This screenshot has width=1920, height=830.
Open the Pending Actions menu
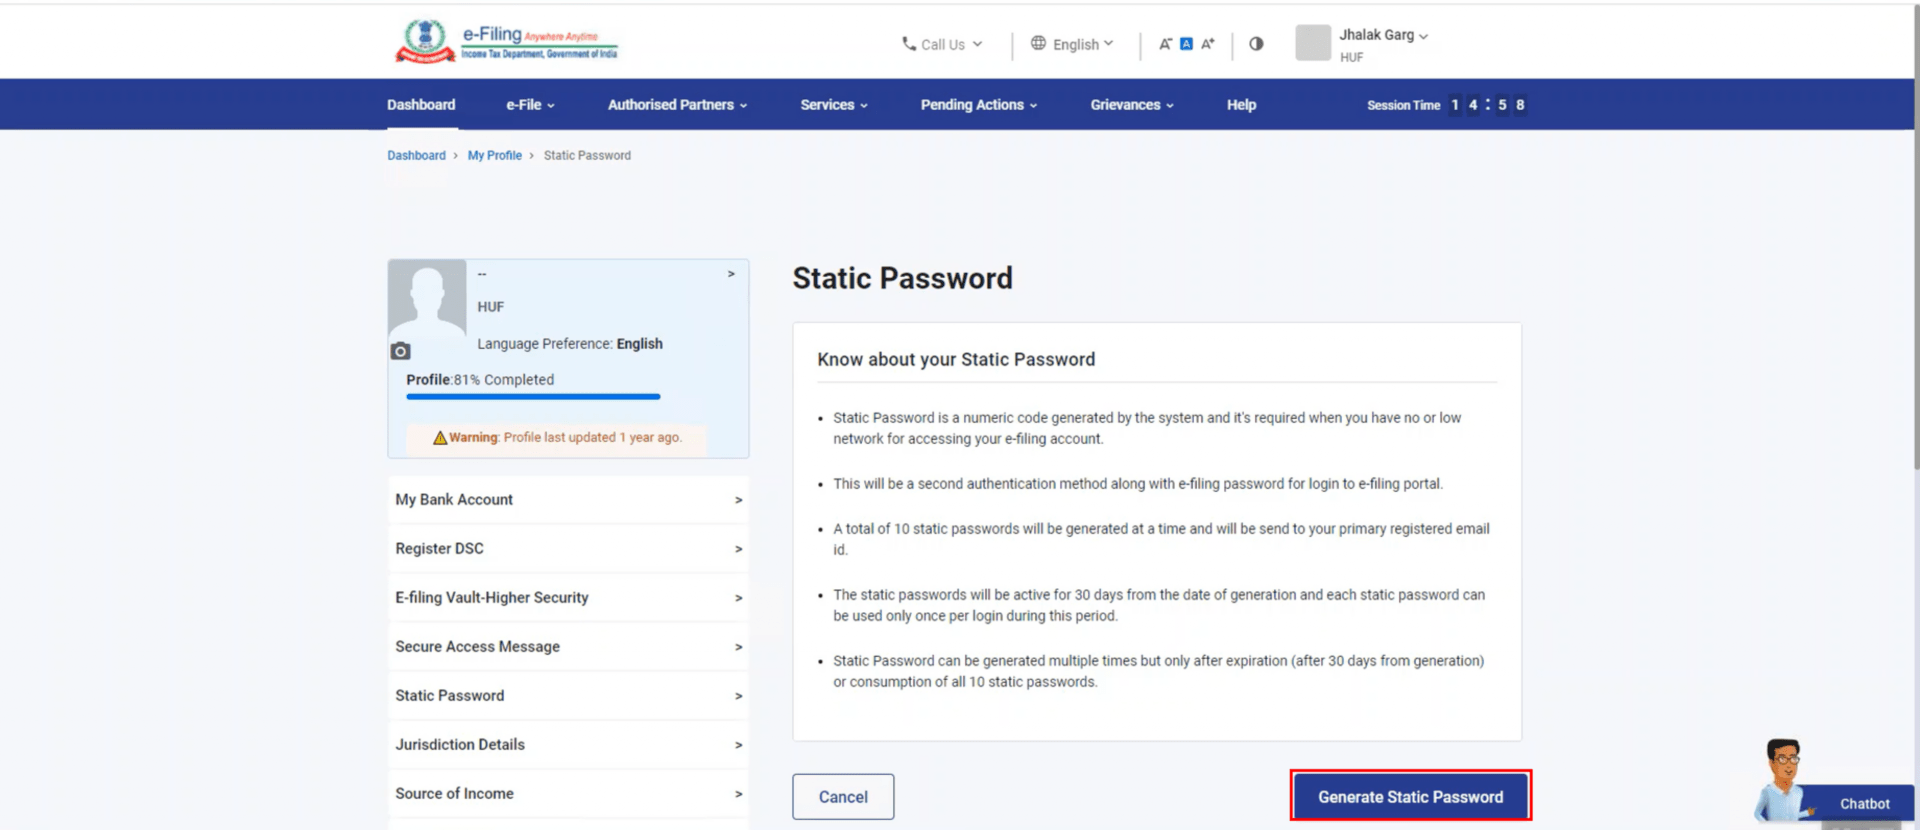[978, 105]
